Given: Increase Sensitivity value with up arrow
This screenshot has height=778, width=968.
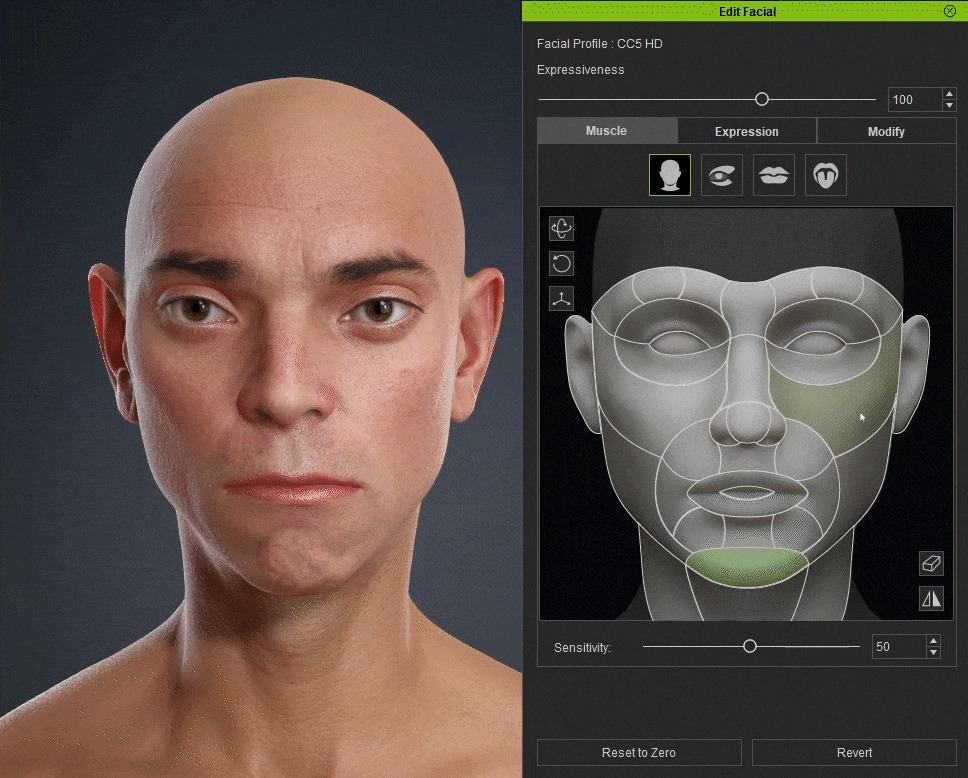Looking at the screenshot, I should coord(933,641).
